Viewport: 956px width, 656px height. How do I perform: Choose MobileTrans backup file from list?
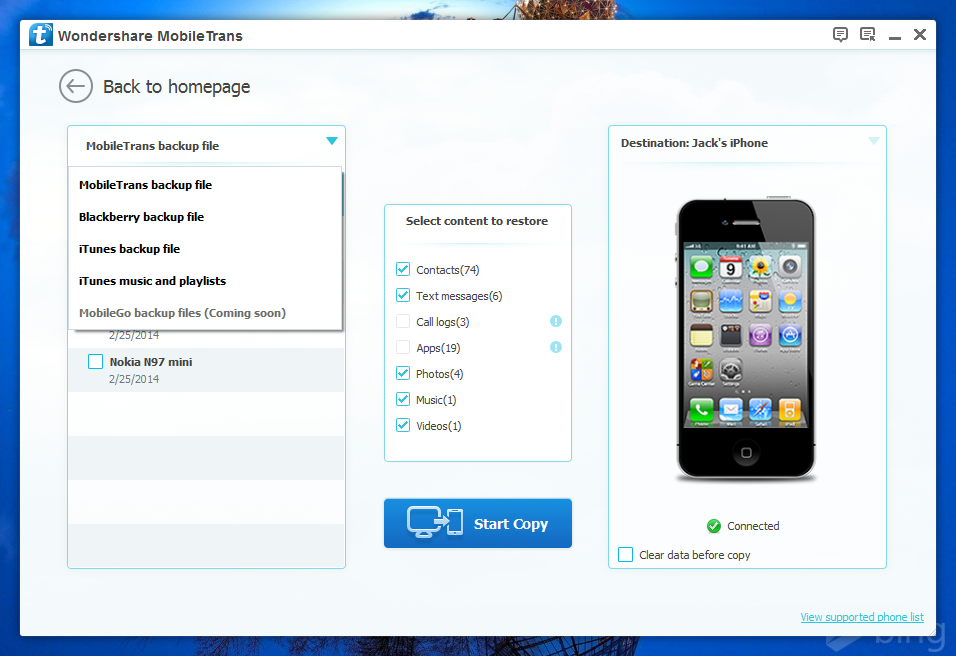(205, 185)
